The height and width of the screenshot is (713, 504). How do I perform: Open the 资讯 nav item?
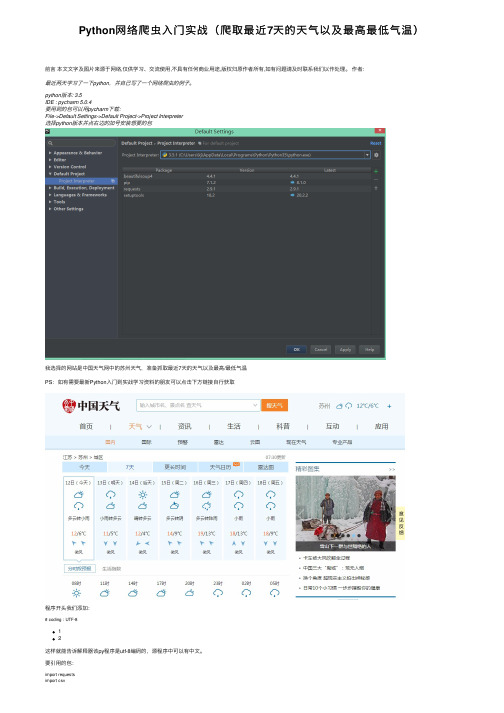coord(184,427)
